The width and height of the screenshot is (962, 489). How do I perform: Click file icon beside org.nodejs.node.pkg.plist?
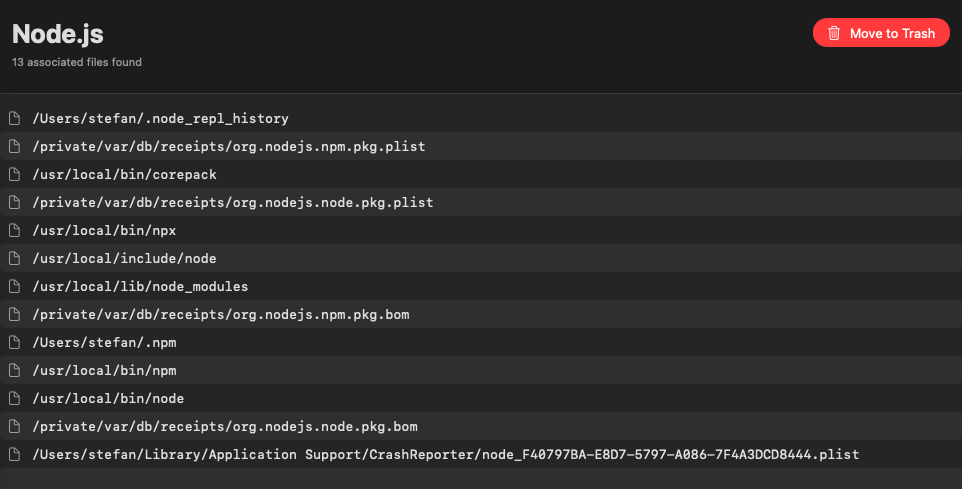(x=14, y=202)
